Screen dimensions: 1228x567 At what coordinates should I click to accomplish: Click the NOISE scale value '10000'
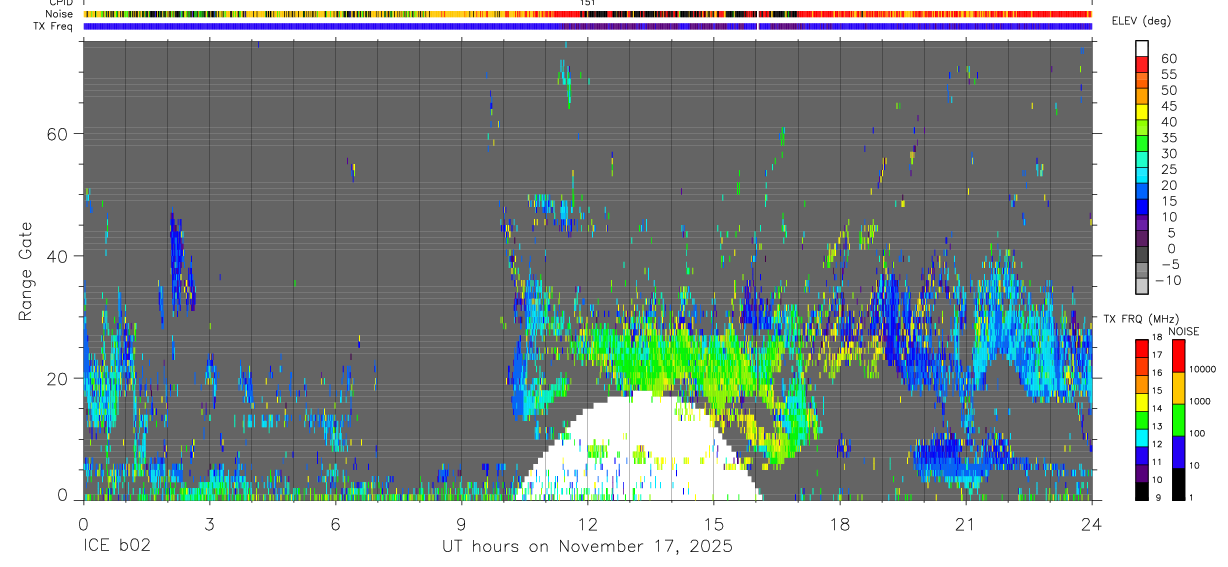(1201, 370)
